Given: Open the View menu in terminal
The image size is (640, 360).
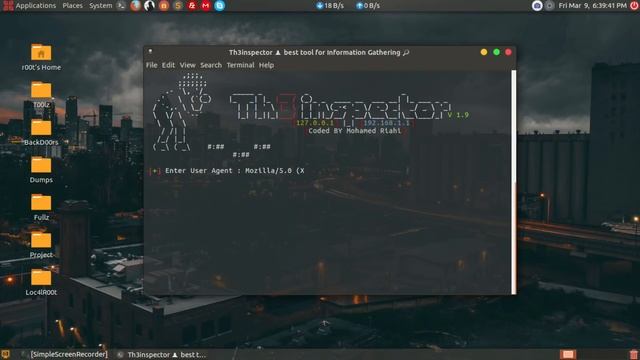Looking at the screenshot, I should click(187, 65).
